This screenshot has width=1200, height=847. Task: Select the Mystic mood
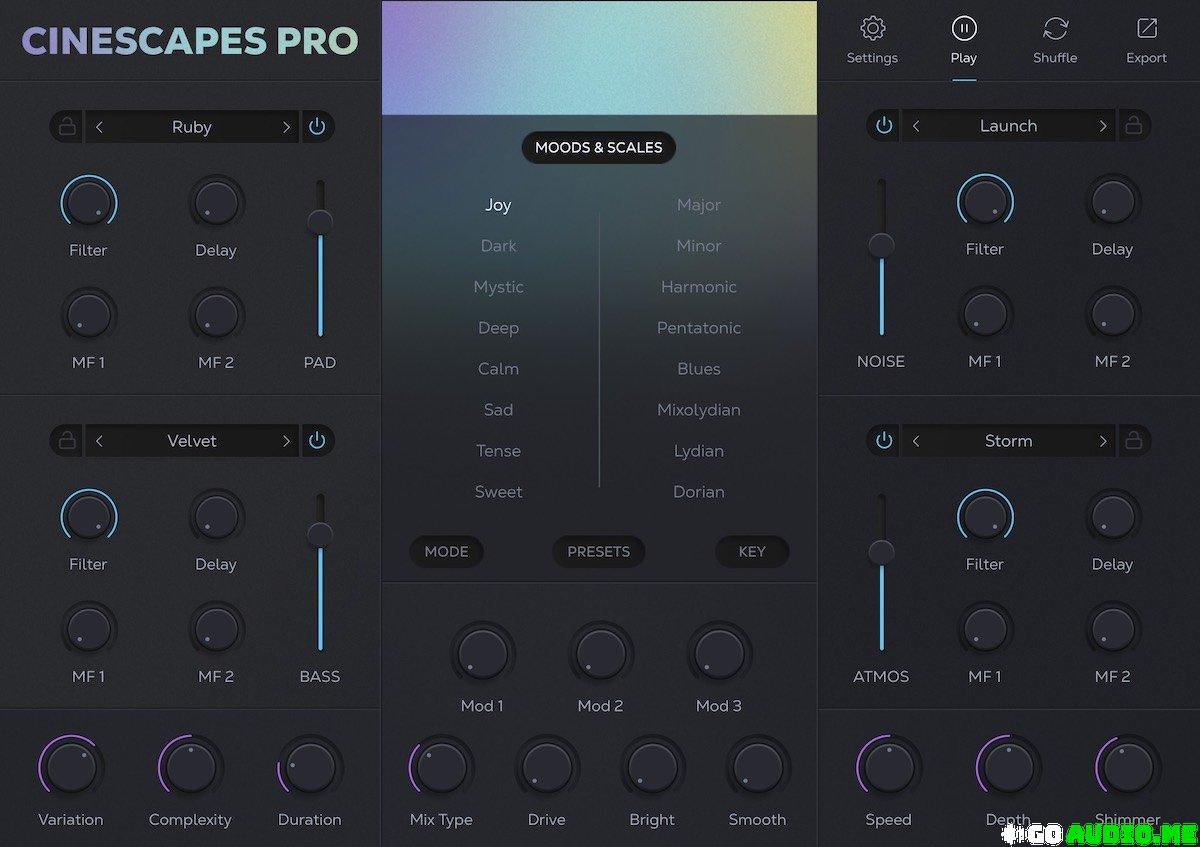tap(498, 287)
